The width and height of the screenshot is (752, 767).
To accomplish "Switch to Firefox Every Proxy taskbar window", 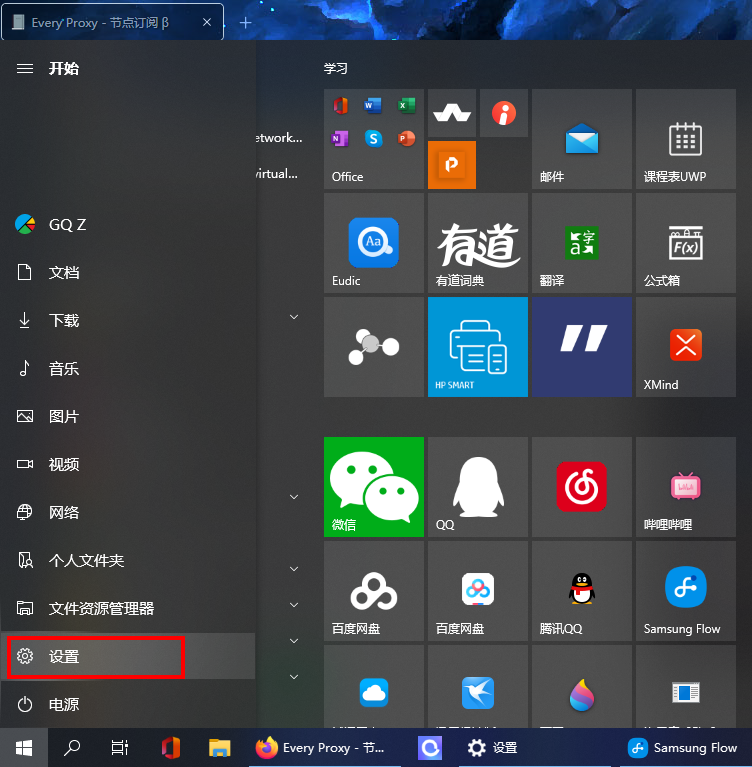I will (325, 747).
